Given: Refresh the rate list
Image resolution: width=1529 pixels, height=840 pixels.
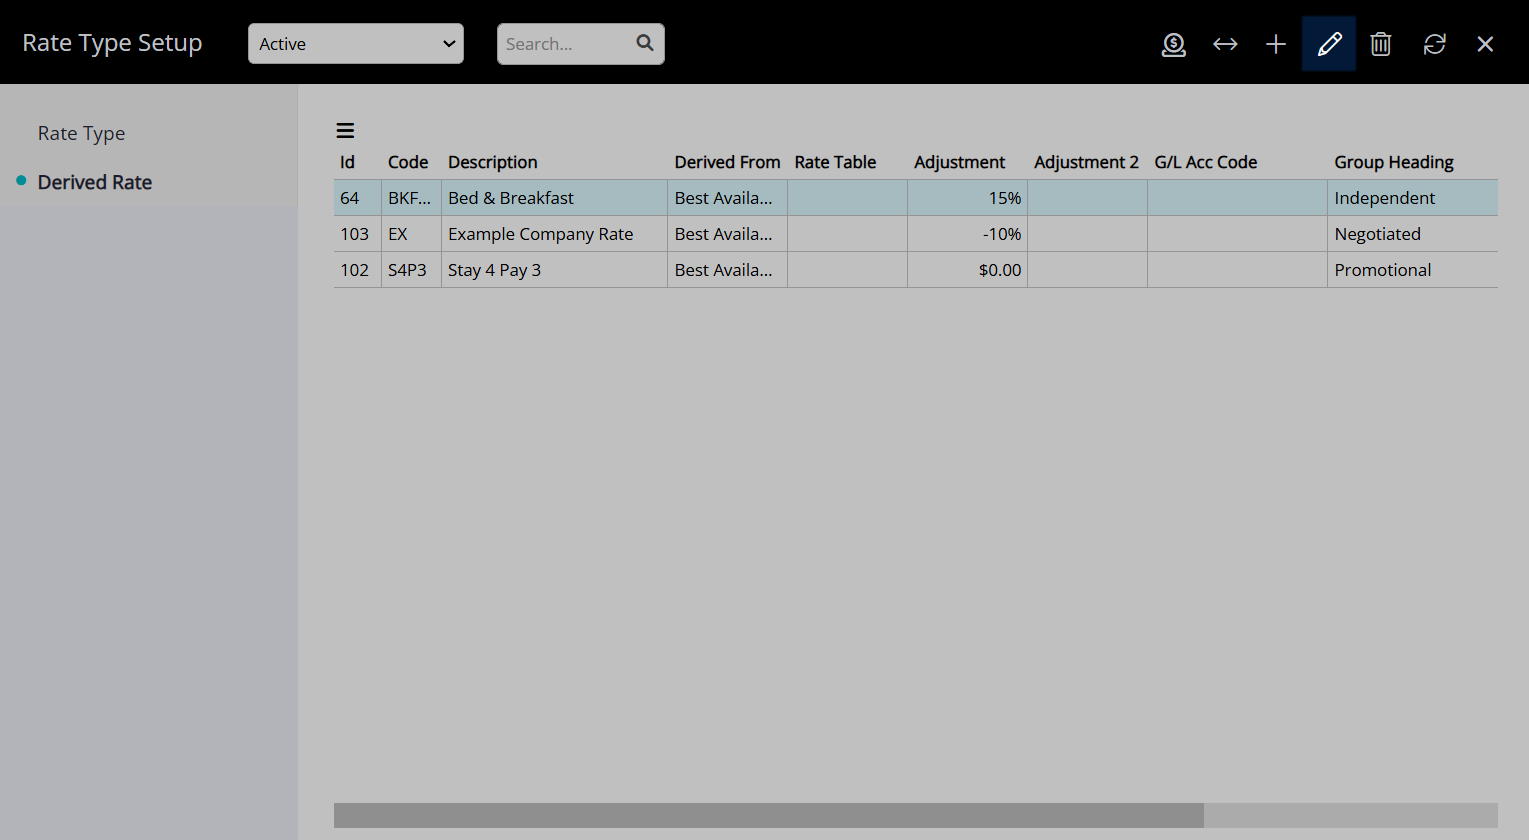Looking at the screenshot, I should pyautogui.click(x=1434, y=44).
